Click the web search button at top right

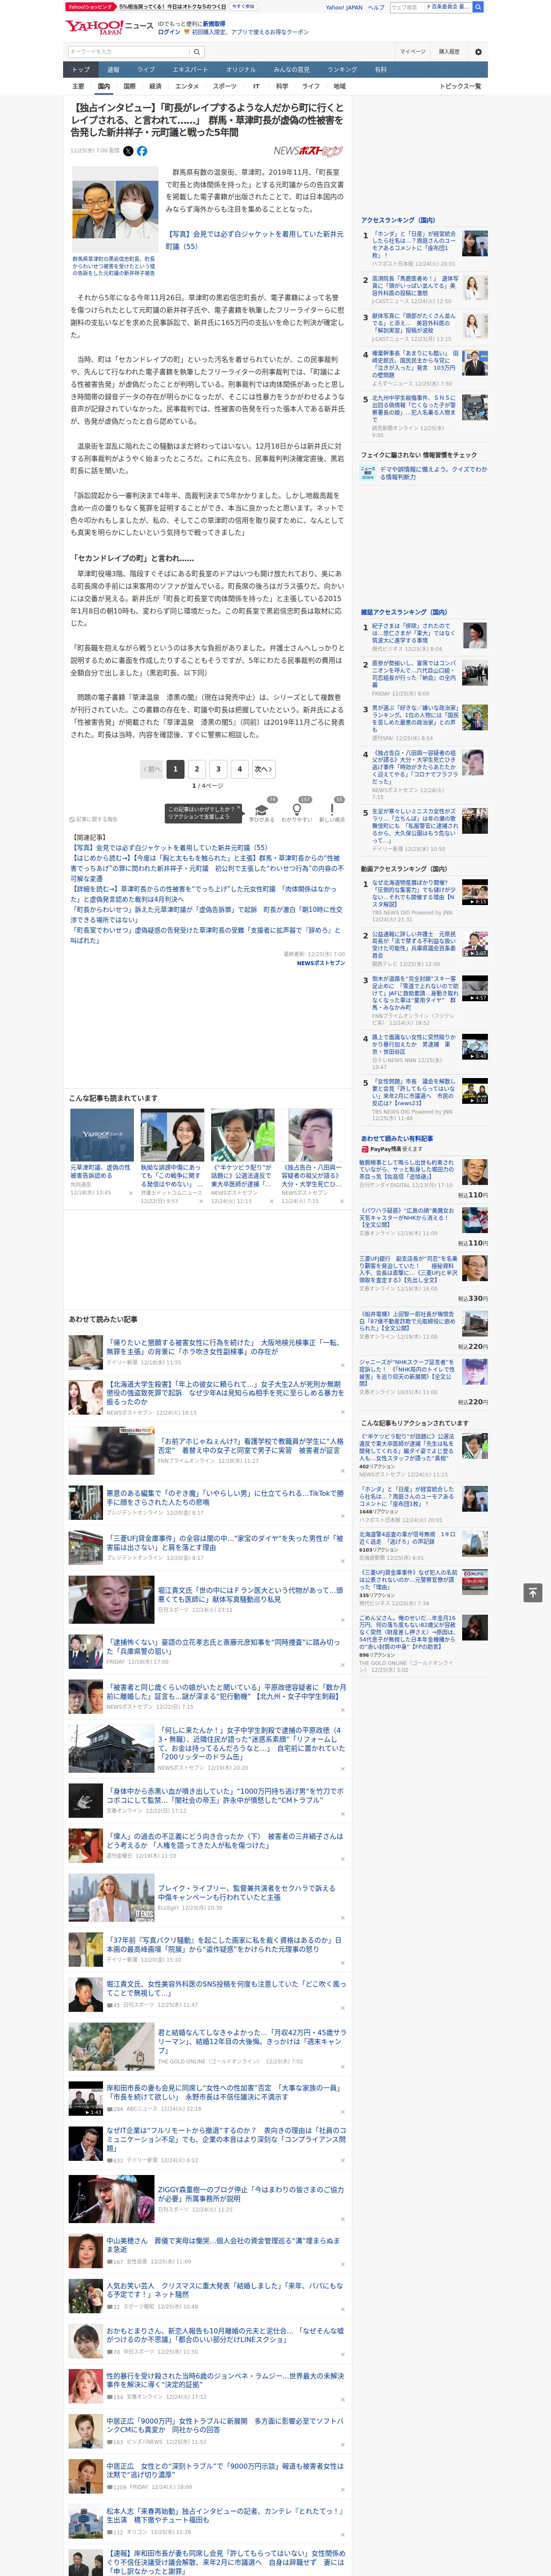click(478, 7)
